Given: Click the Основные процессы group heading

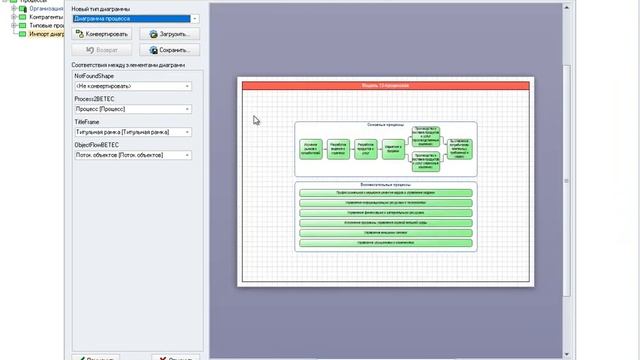Looking at the screenshot, I should click(385, 125).
